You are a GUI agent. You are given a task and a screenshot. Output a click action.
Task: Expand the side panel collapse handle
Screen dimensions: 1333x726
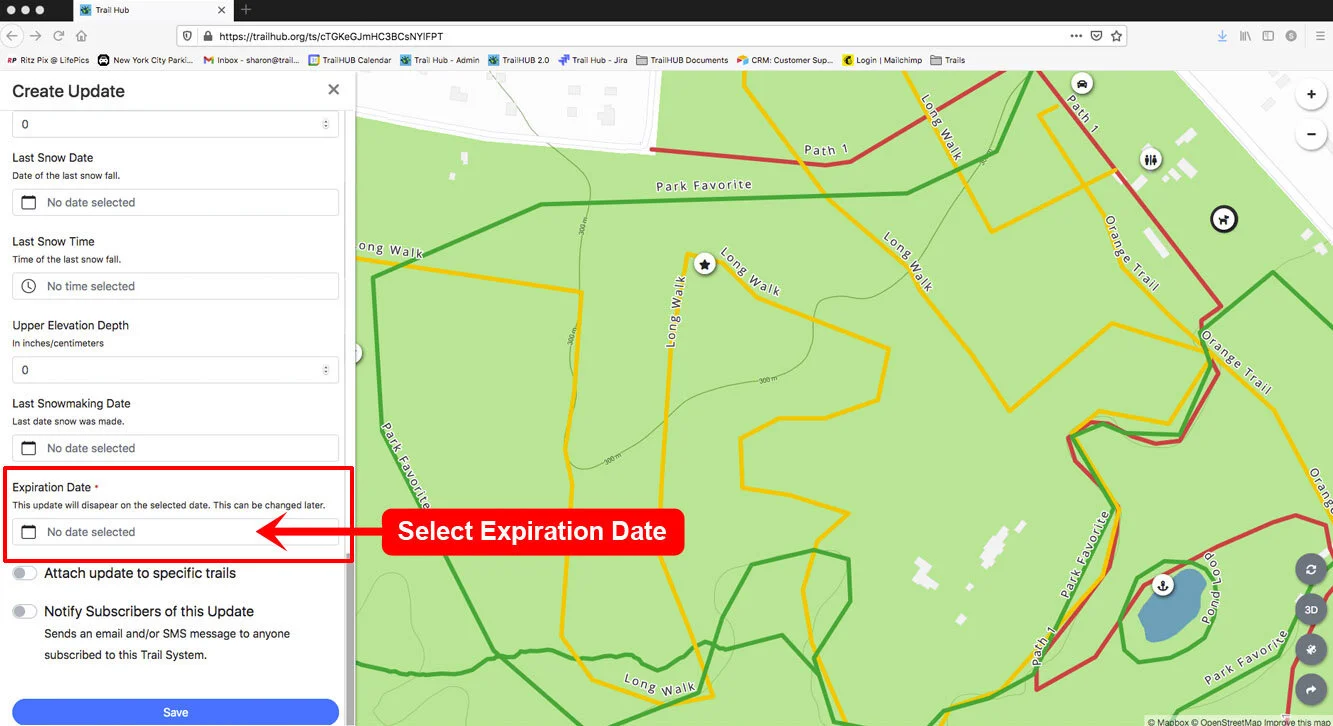[358, 352]
